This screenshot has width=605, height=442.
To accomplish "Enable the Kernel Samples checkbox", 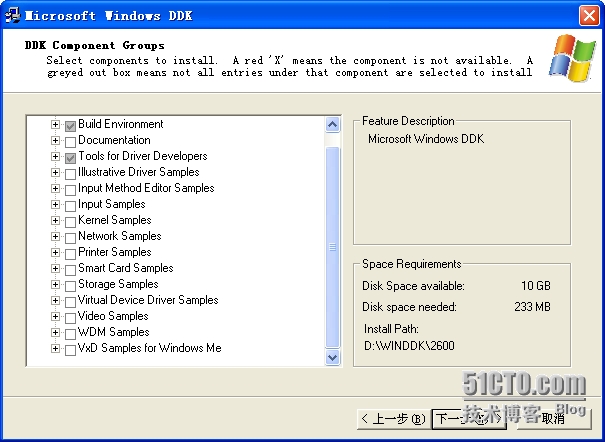I will tap(70, 222).
